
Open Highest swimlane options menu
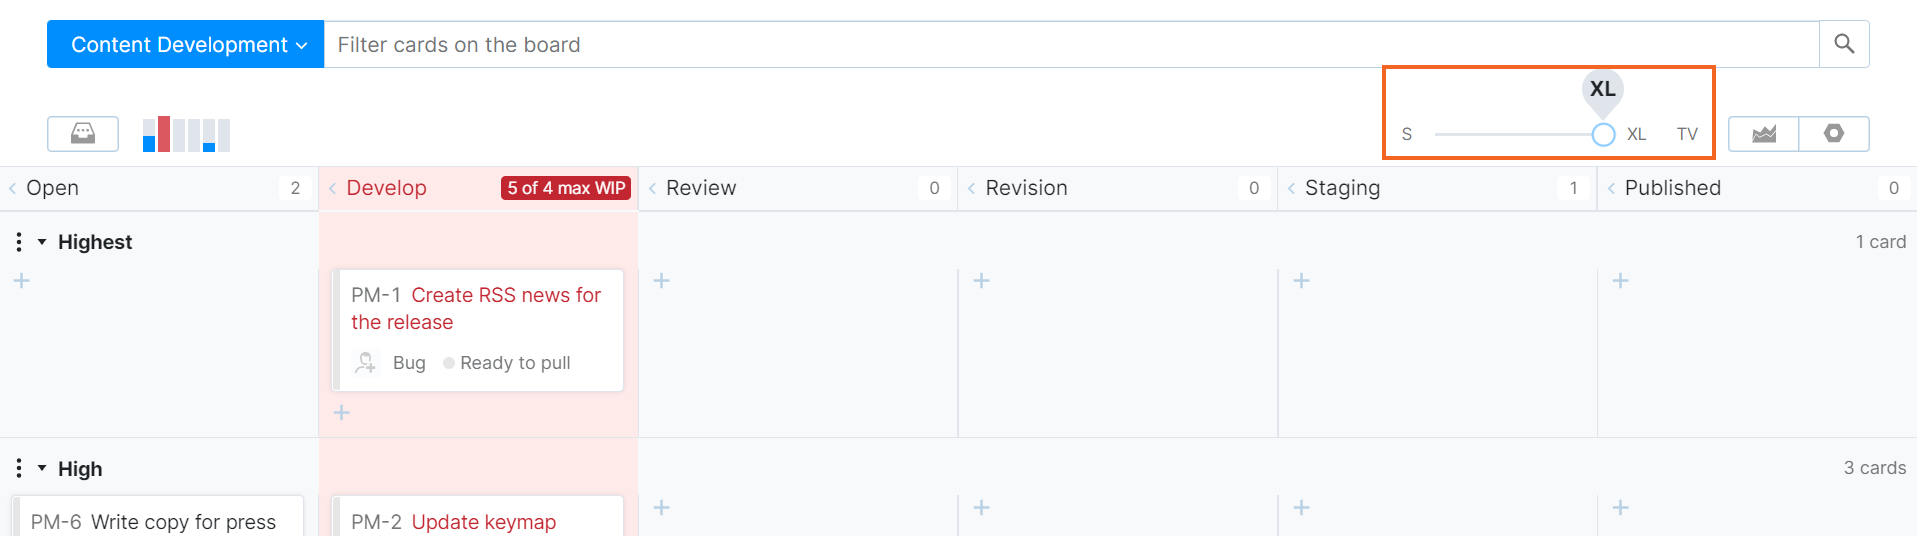pos(19,242)
